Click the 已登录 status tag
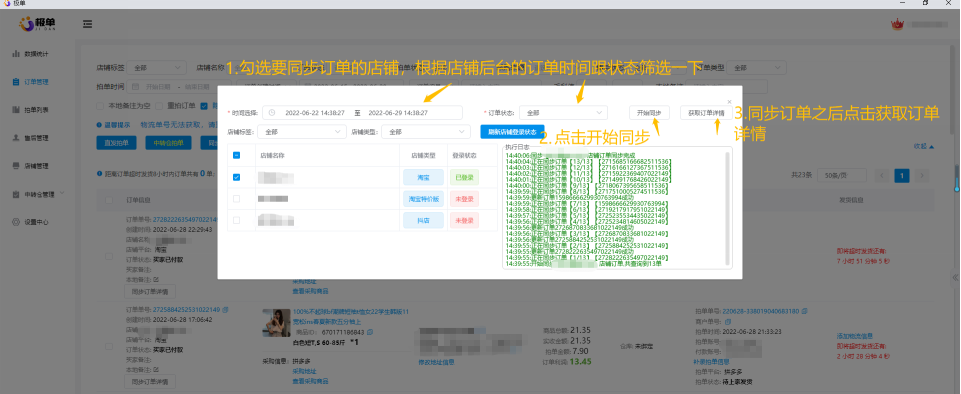961x394 pixels. pyautogui.click(x=464, y=178)
